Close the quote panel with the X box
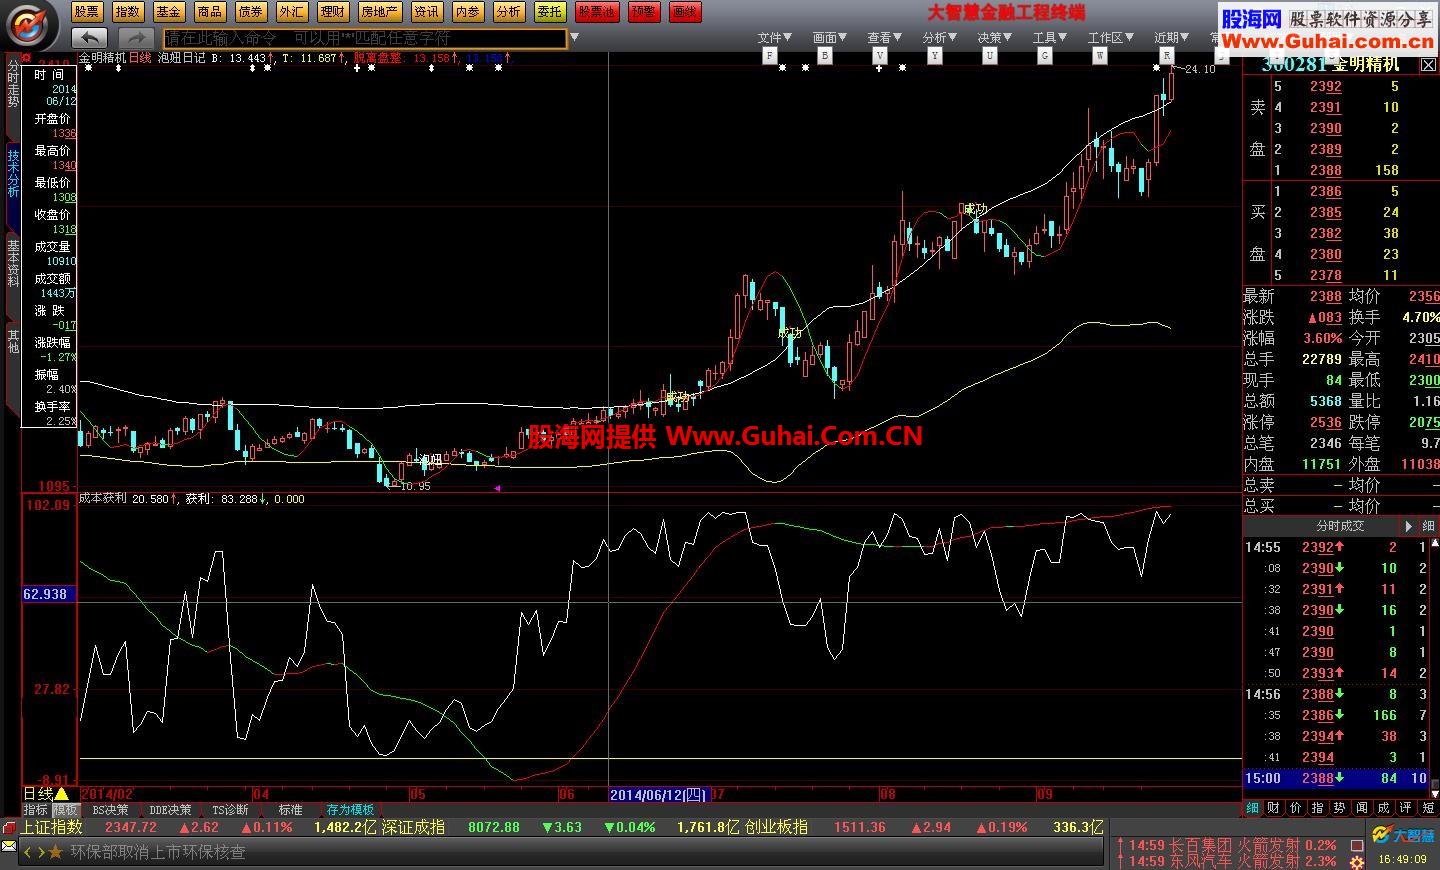The height and width of the screenshot is (870, 1440). tap(1429, 65)
